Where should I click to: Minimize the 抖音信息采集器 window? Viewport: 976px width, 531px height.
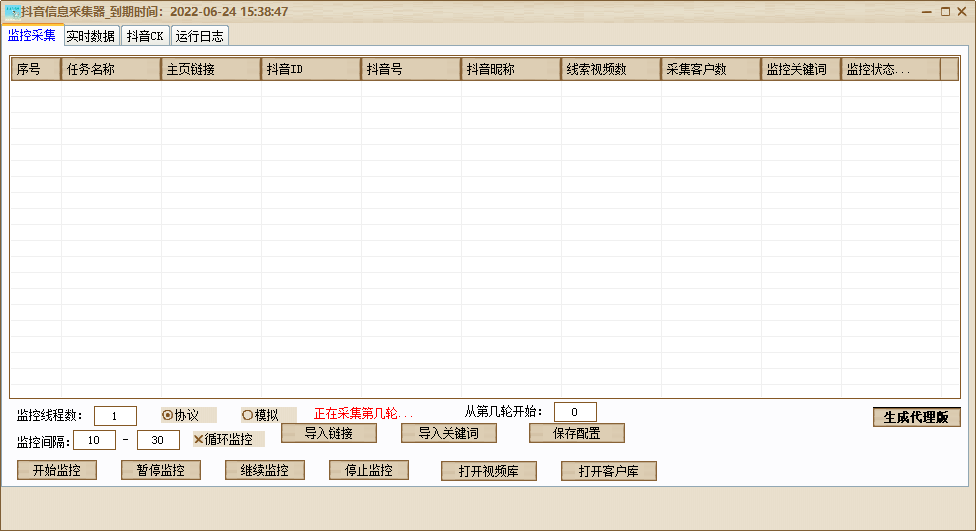pyautogui.click(x=927, y=12)
